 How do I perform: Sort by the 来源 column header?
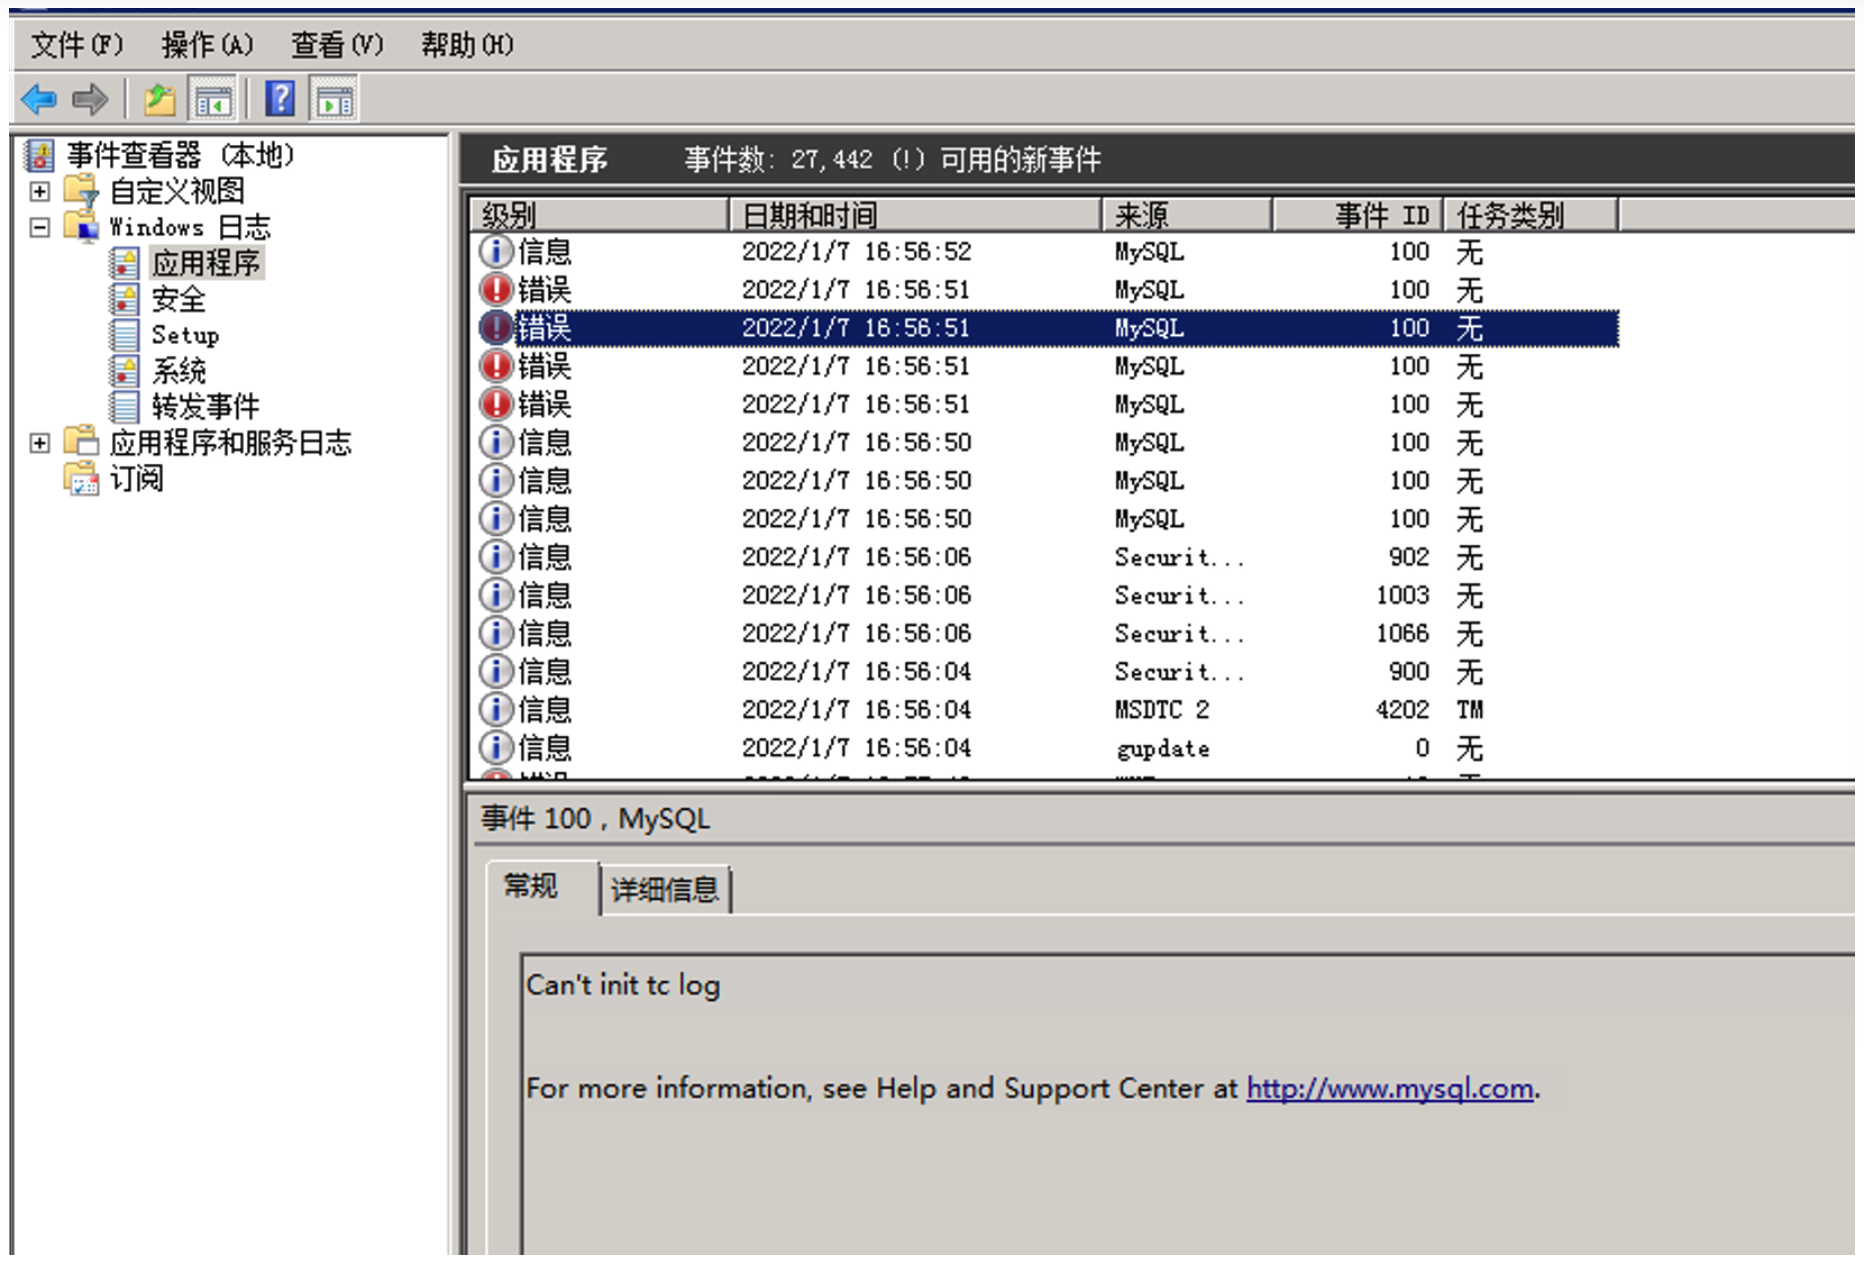(x=1187, y=215)
